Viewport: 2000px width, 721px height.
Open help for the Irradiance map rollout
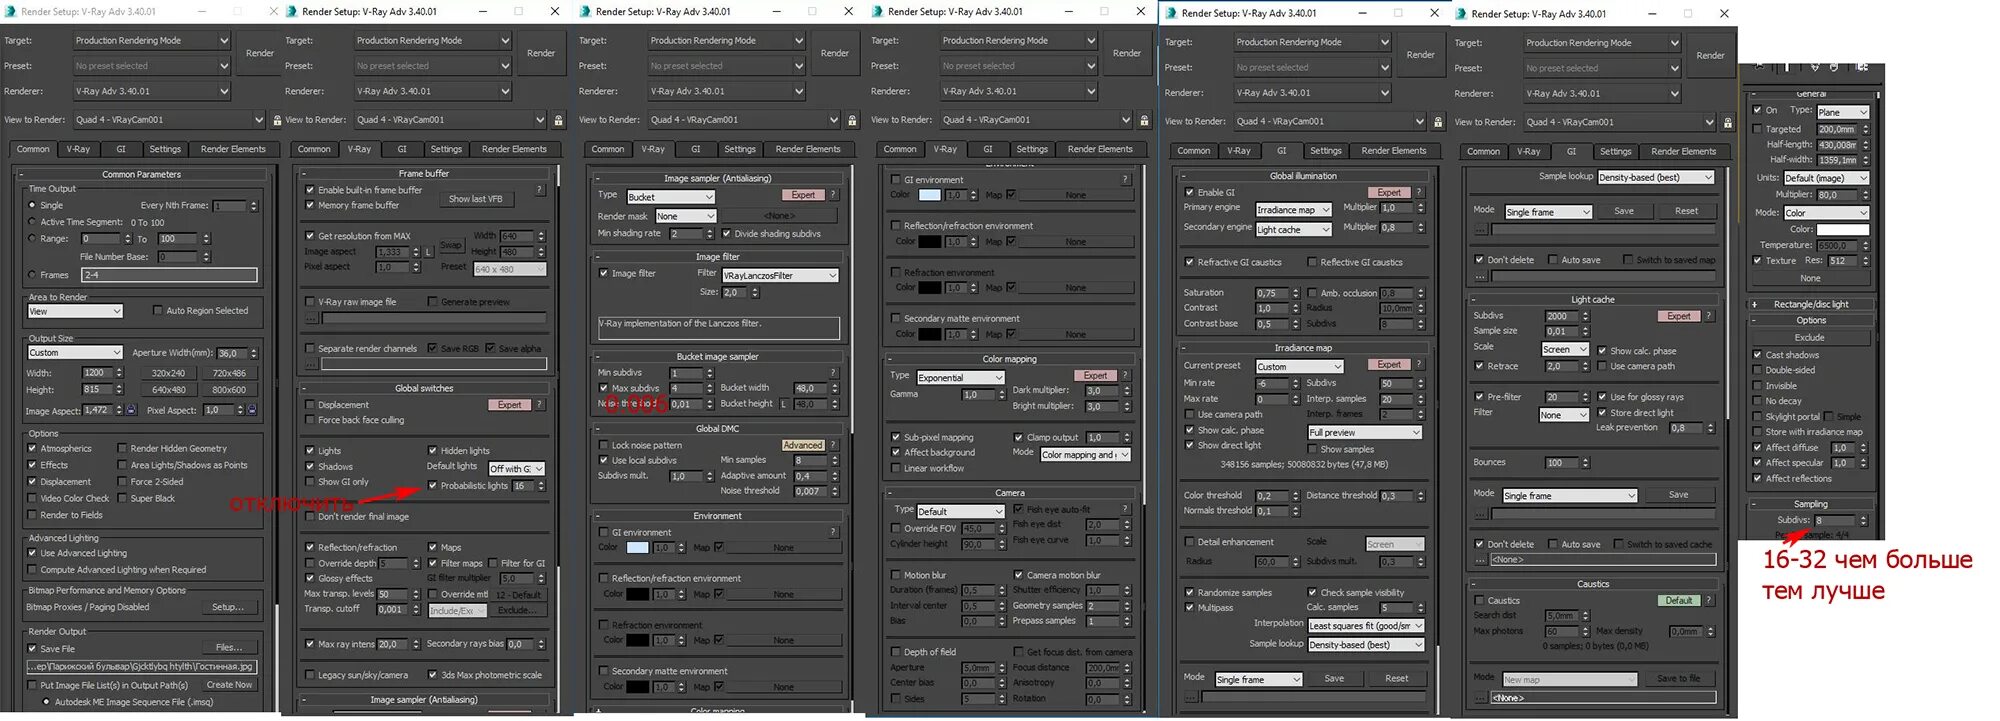tap(1419, 365)
